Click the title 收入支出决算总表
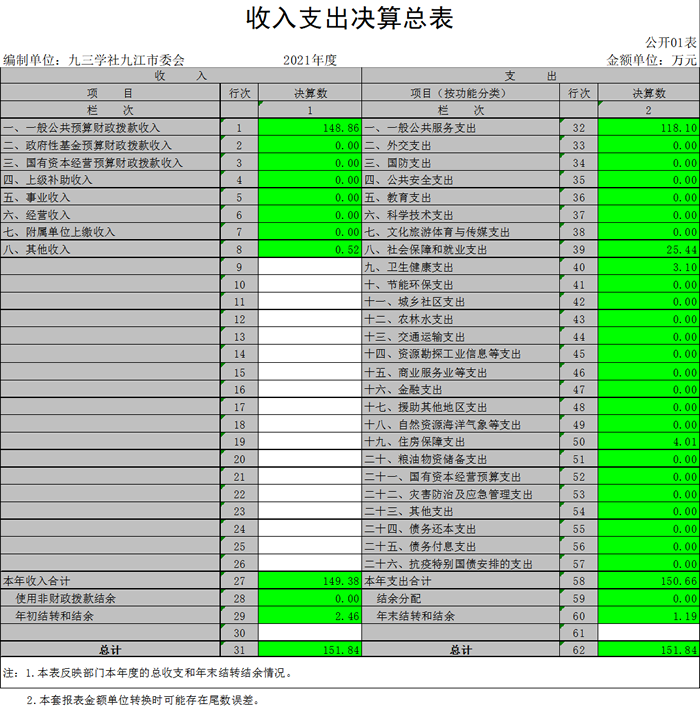The width and height of the screenshot is (700, 712). (350, 19)
